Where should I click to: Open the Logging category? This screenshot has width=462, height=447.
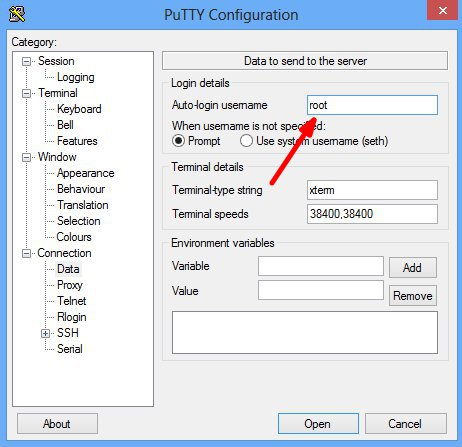pyautogui.click(x=76, y=77)
